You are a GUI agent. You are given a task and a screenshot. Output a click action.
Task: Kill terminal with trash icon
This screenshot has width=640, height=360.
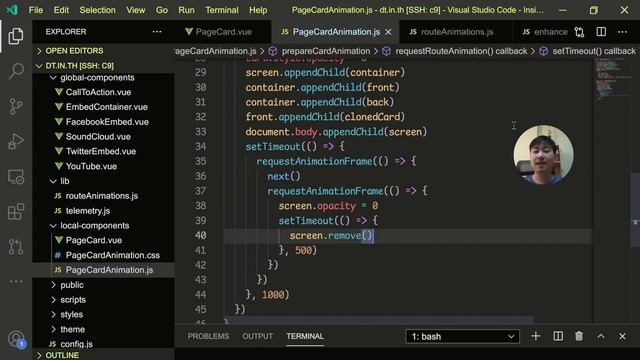pyautogui.click(x=579, y=336)
